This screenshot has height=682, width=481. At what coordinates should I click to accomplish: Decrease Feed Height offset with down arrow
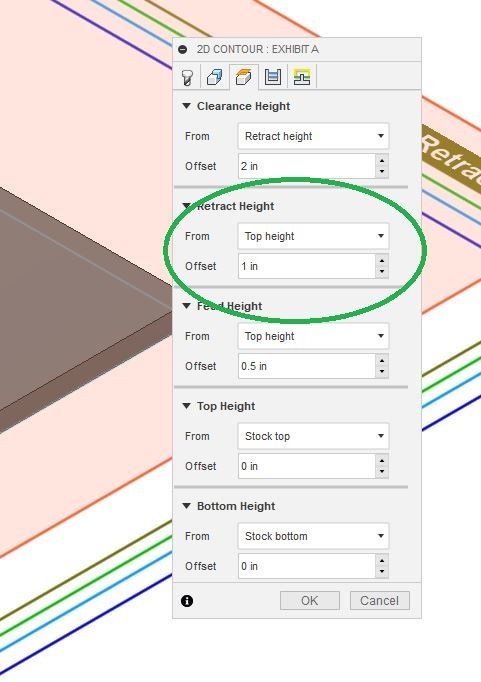382,372
